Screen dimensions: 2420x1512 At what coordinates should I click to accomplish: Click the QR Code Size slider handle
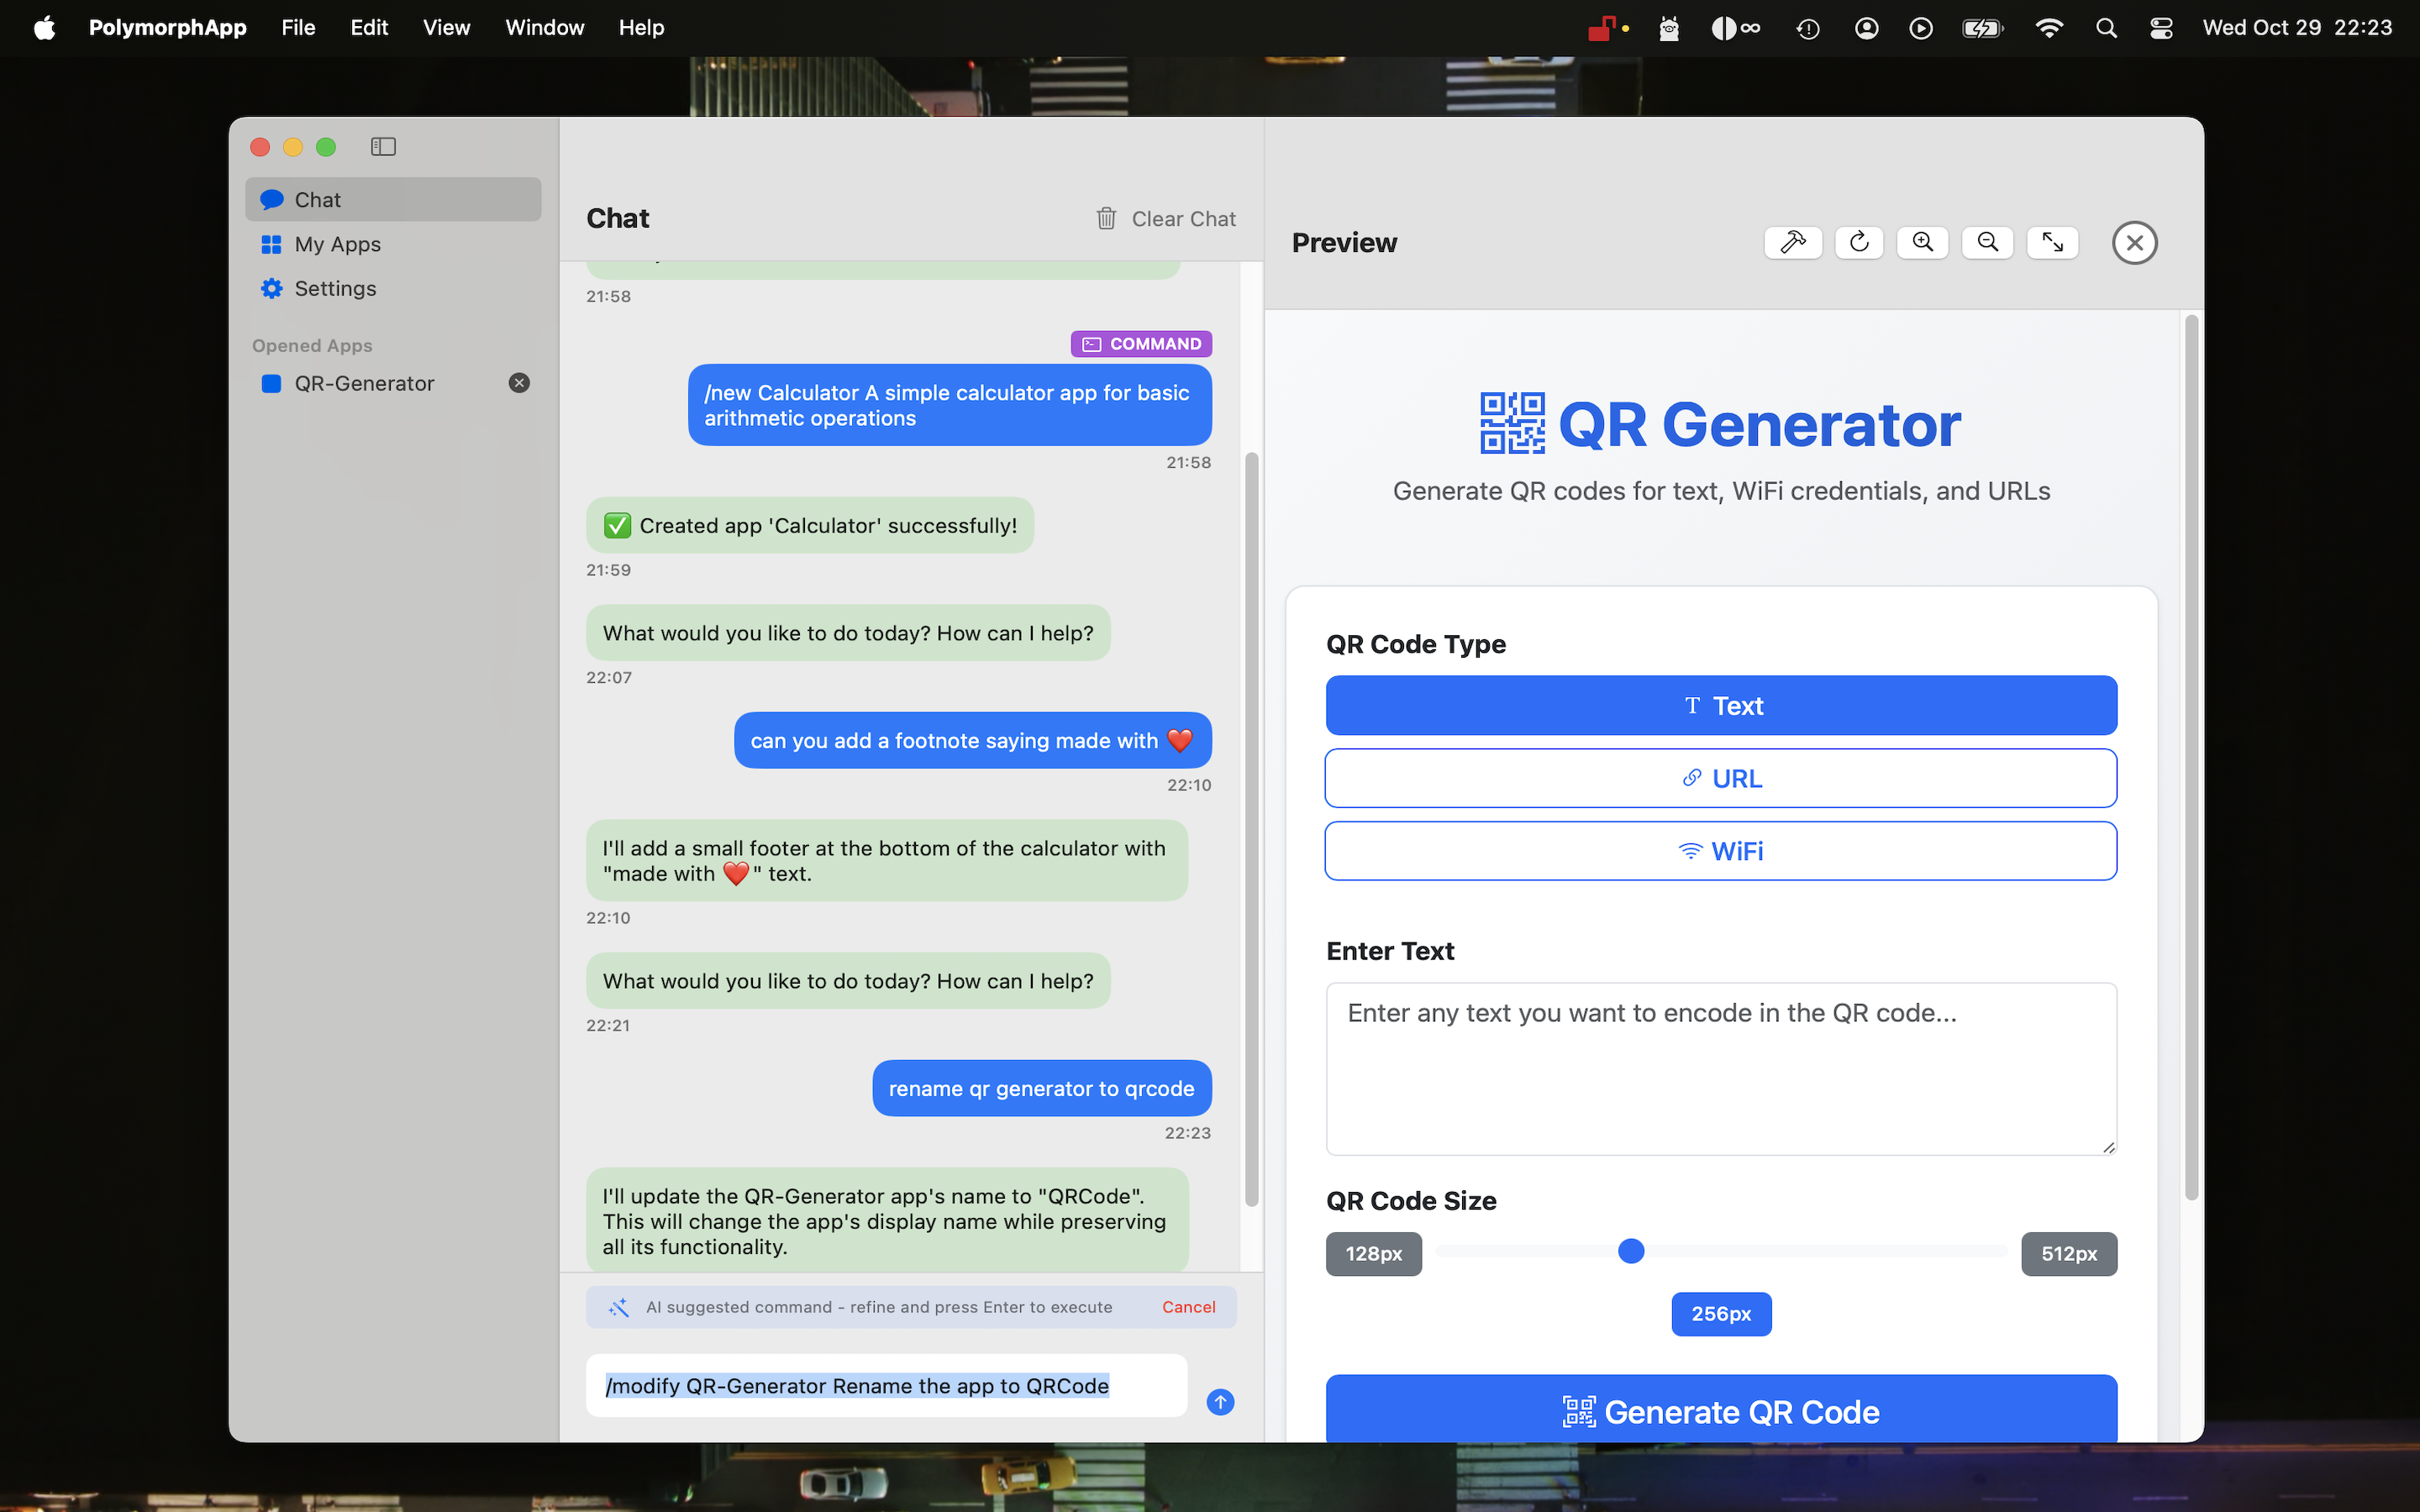point(1632,1250)
